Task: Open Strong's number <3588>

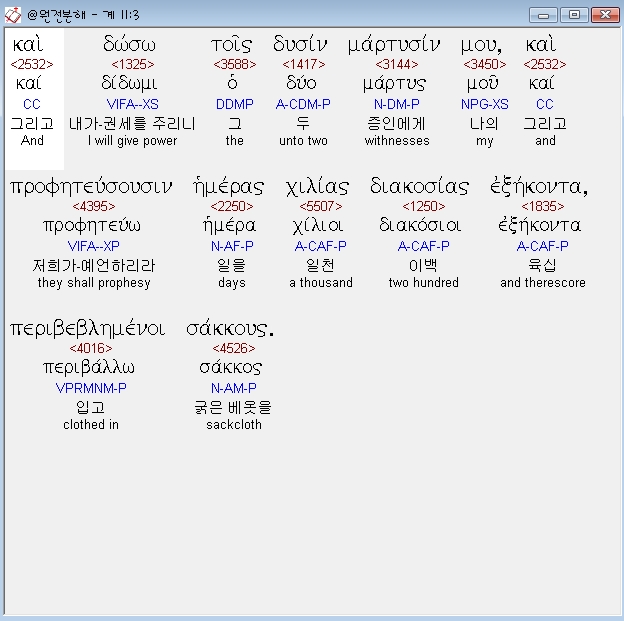Action: (235, 64)
